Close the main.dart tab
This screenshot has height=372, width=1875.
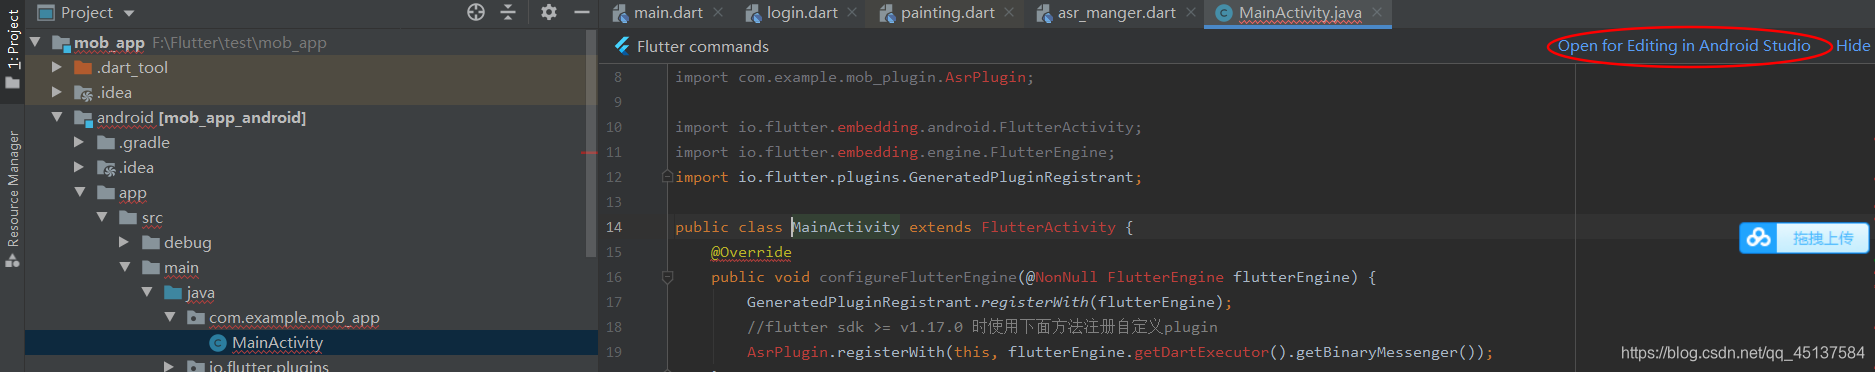[x=719, y=13]
